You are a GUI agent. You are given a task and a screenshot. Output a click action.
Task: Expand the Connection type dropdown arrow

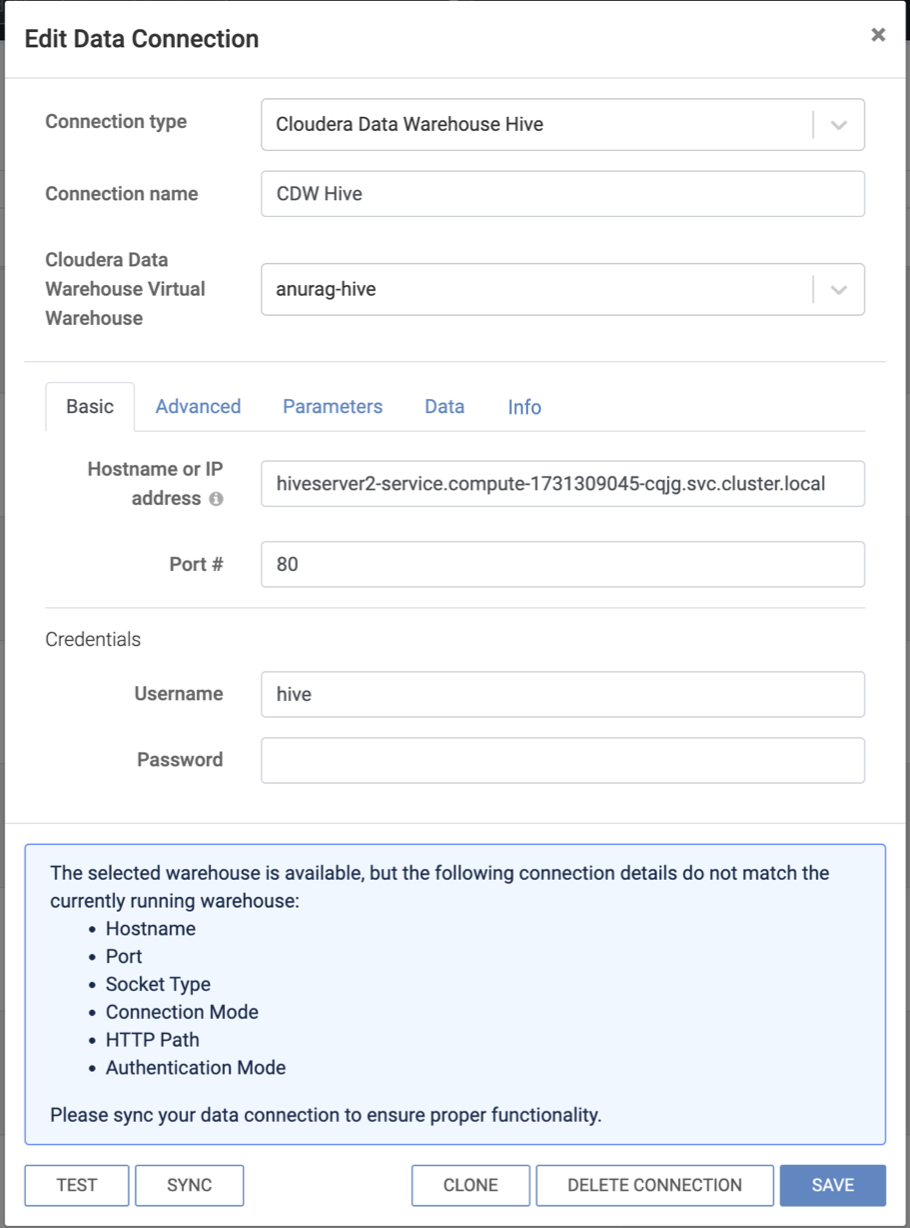click(839, 125)
